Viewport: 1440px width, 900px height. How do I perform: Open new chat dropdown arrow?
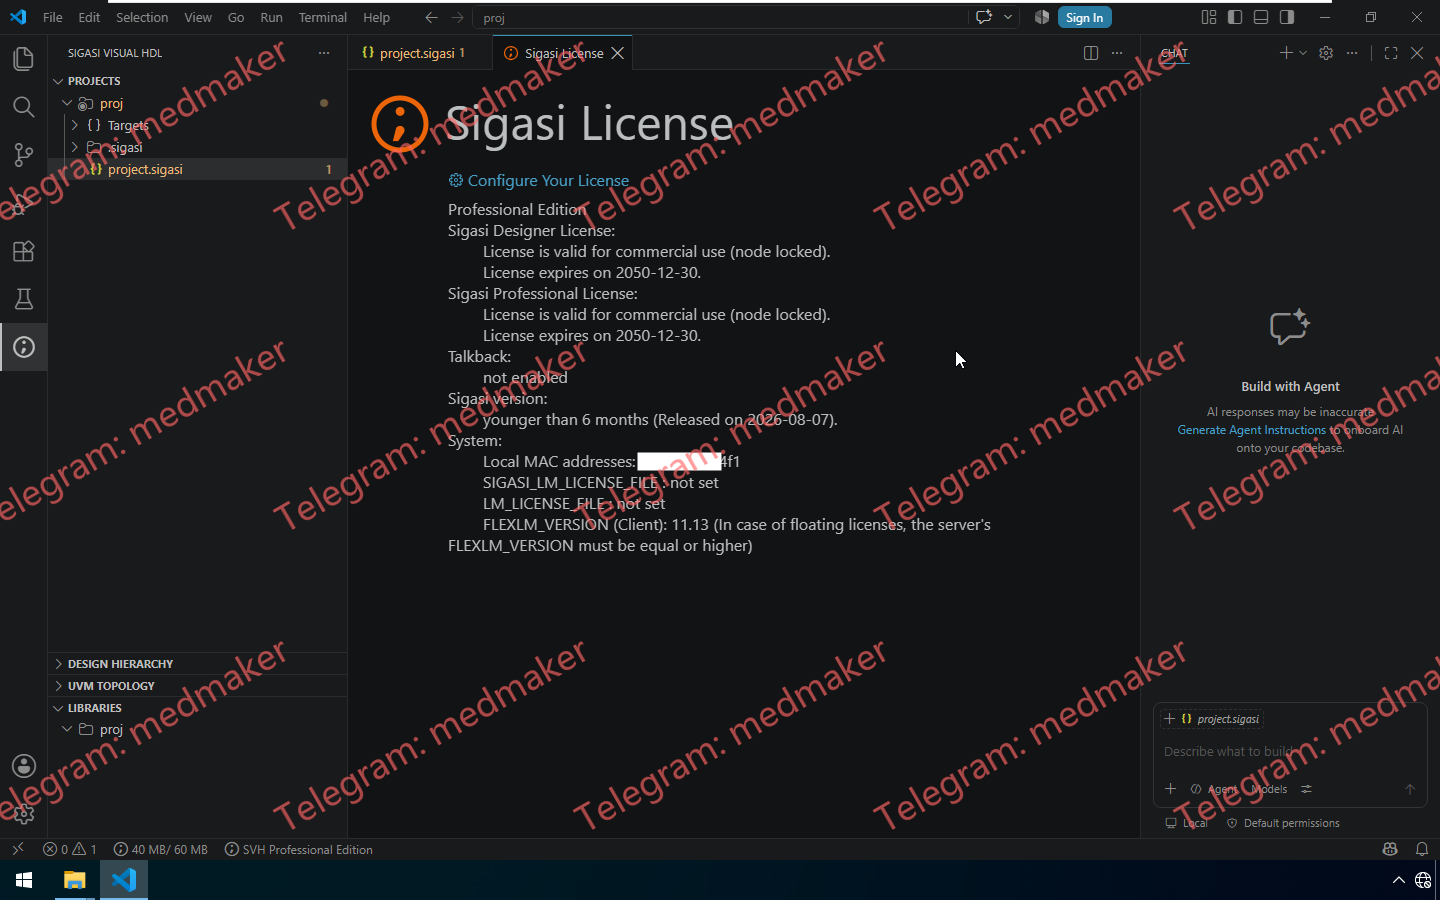pyautogui.click(x=1303, y=53)
